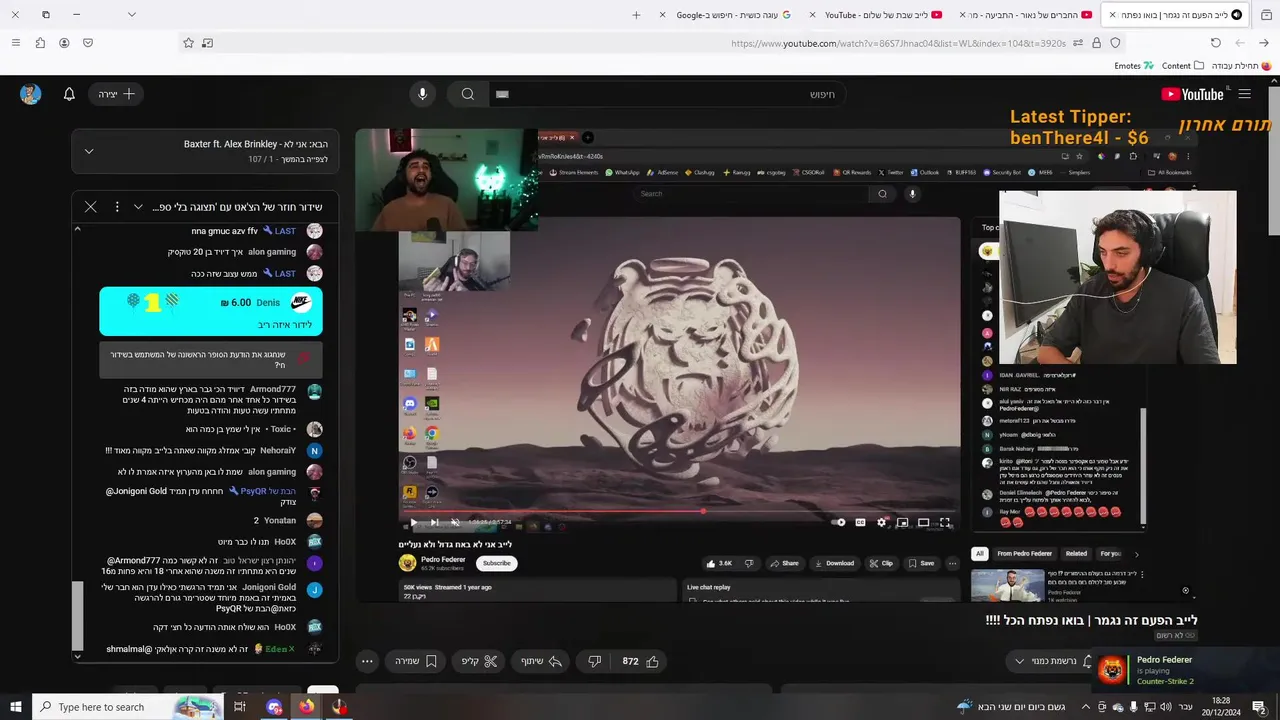Open Task View on the taskbar
The image size is (1280, 720).
(240, 707)
